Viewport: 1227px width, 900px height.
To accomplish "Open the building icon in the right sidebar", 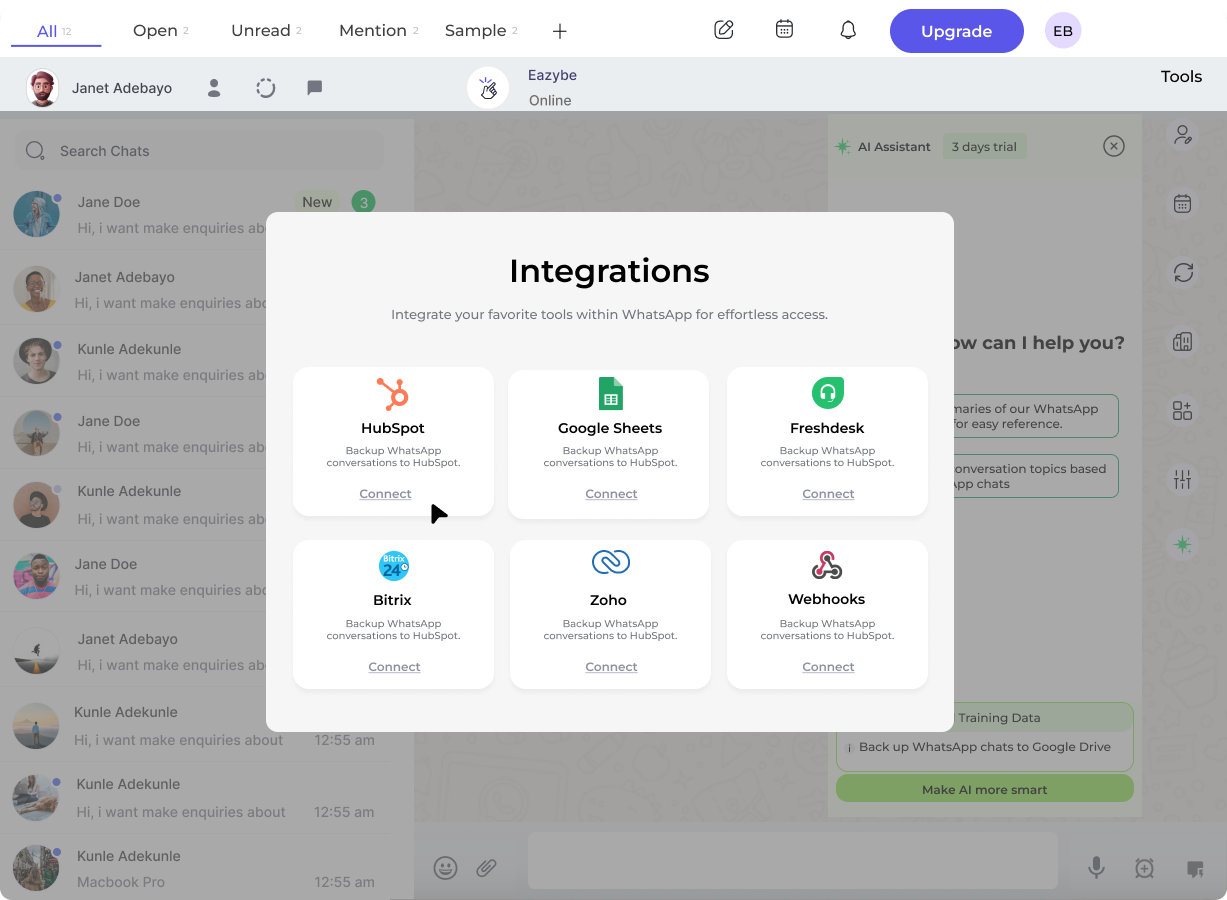I will pos(1183,342).
